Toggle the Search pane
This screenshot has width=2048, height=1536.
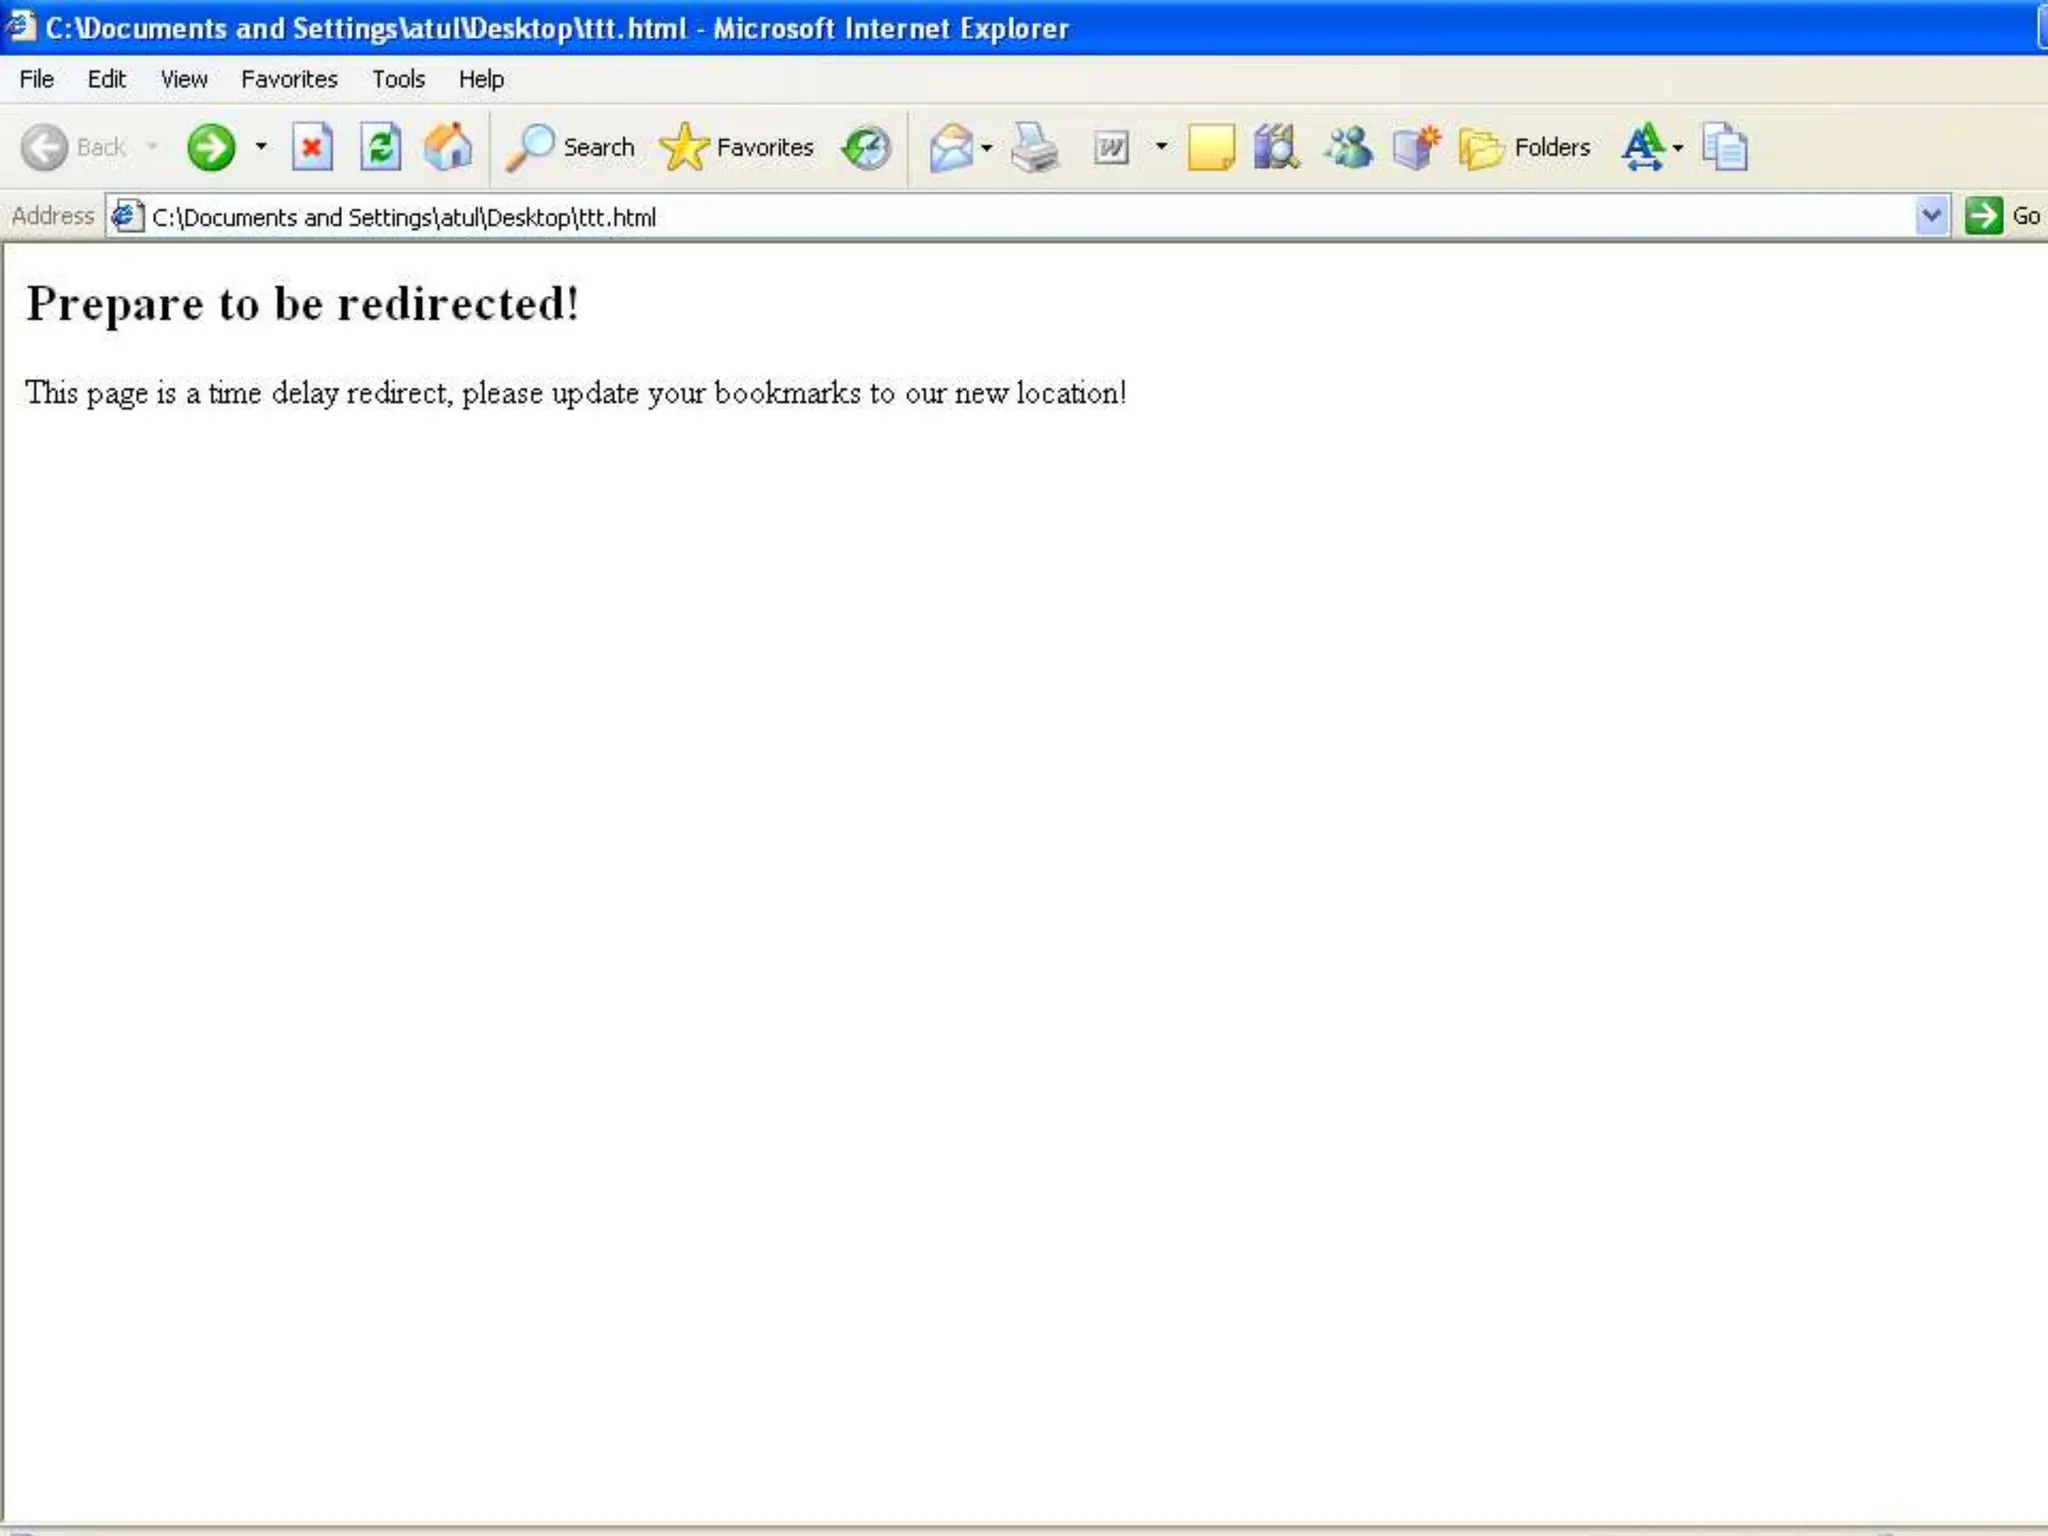pyautogui.click(x=571, y=148)
